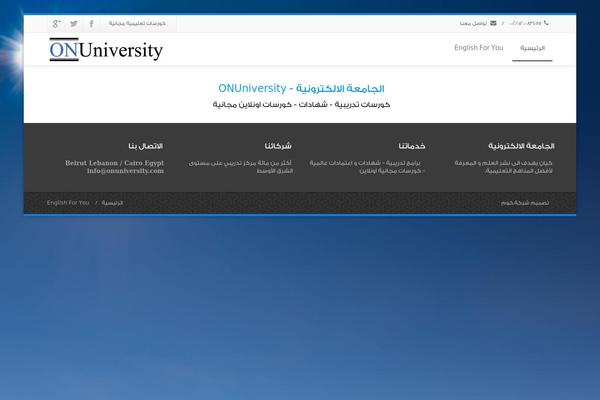Open the Facebook social icon
This screenshot has width=600, height=400.
click(x=91, y=24)
